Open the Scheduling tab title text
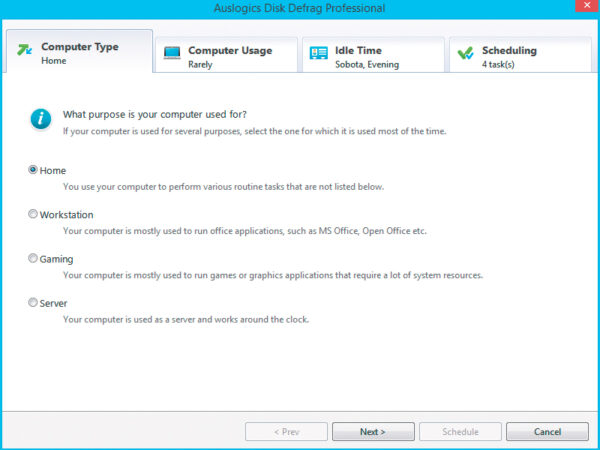This screenshot has height=450, width=600. 509,50
